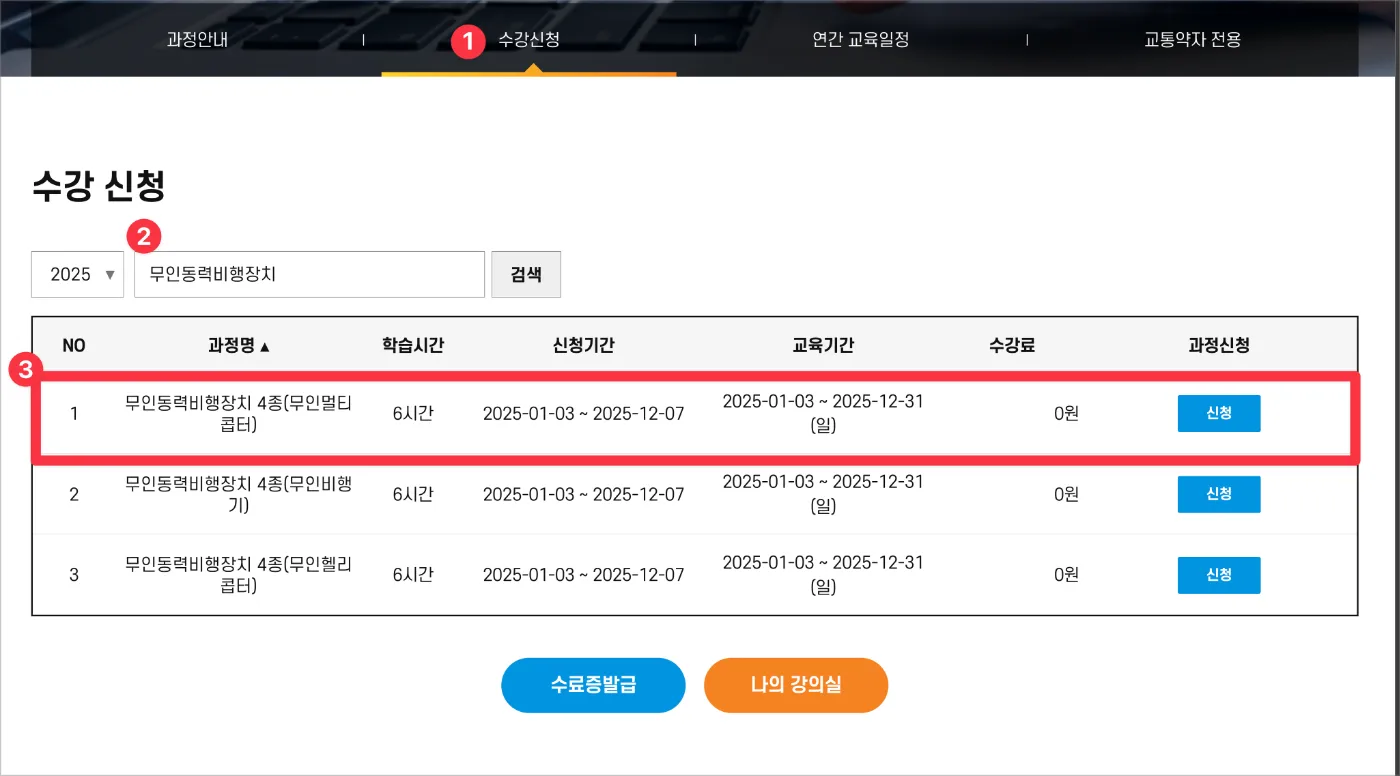Open 수료증발급 to issue a certificate
Screen dimensions: 1400x776
[x=593, y=685]
